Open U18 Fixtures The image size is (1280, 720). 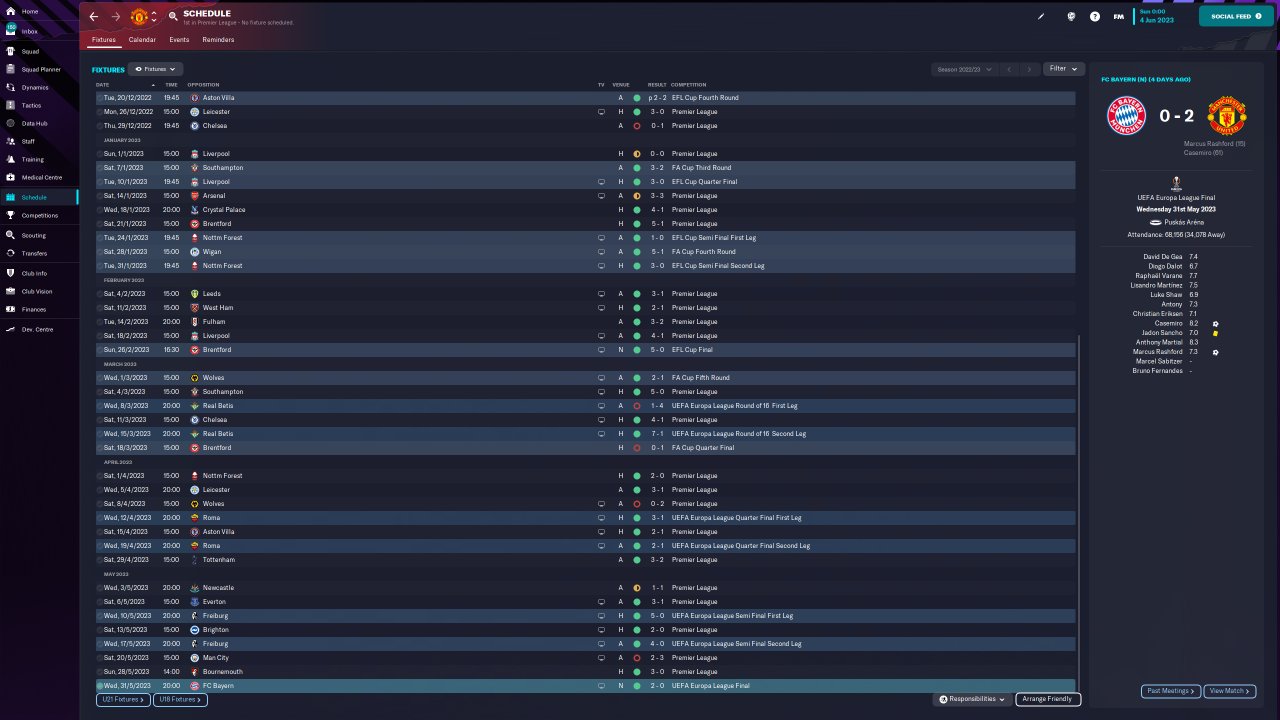[181, 700]
